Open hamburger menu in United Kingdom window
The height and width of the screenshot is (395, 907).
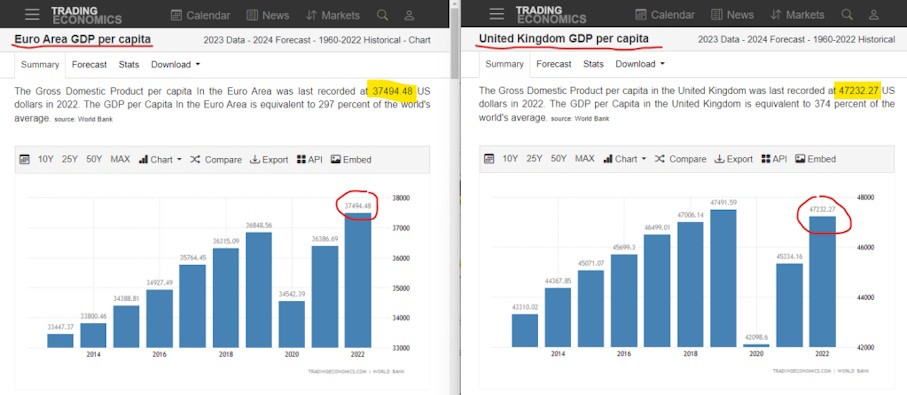tap(496, 14)
